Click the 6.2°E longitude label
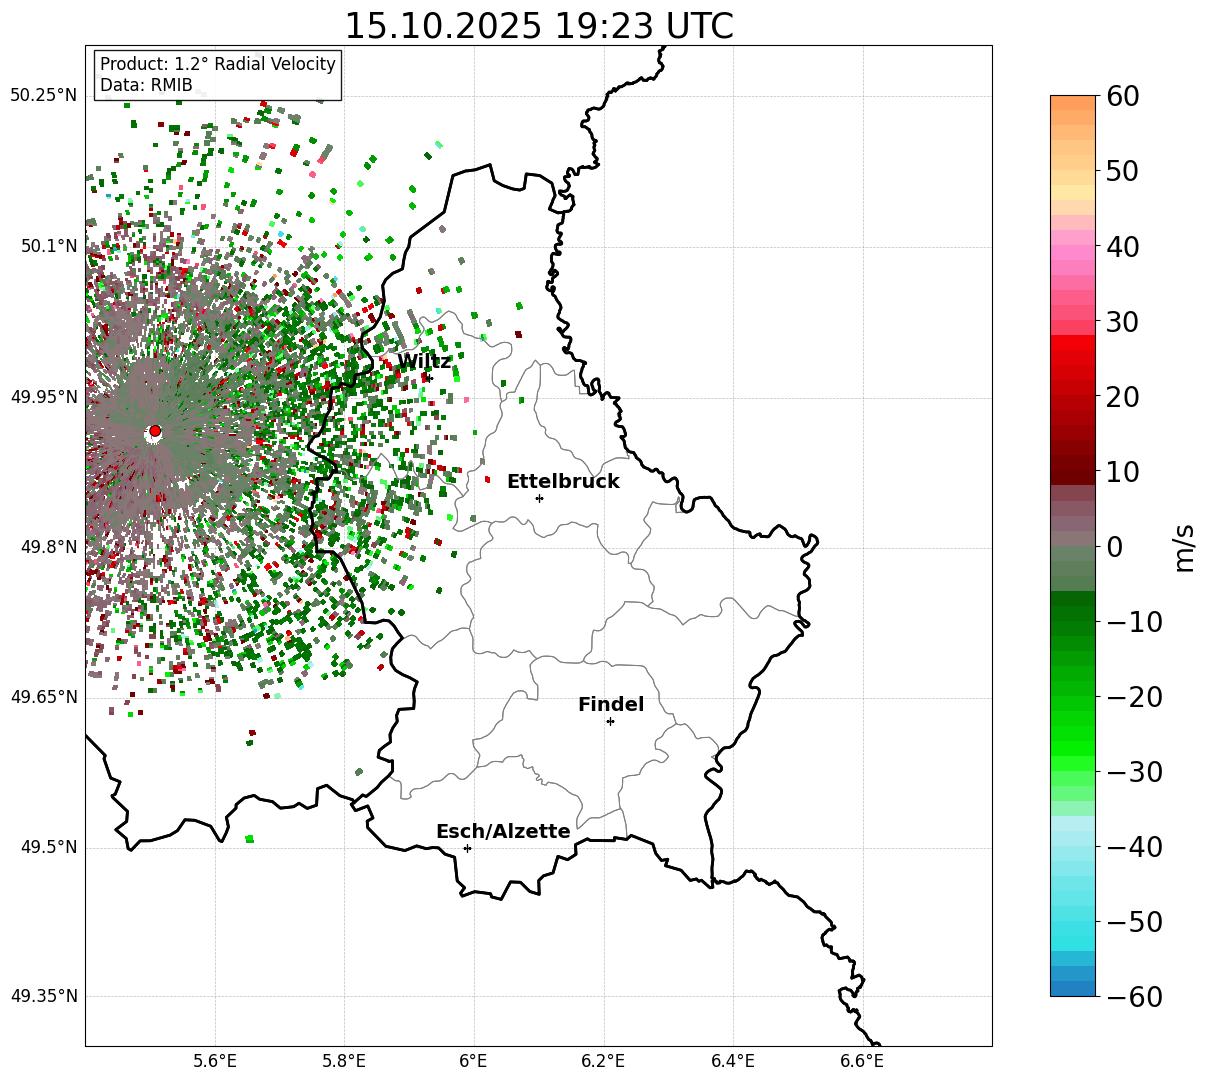The width and height of the screenshot is (1207, 1081). (604, 1062)
